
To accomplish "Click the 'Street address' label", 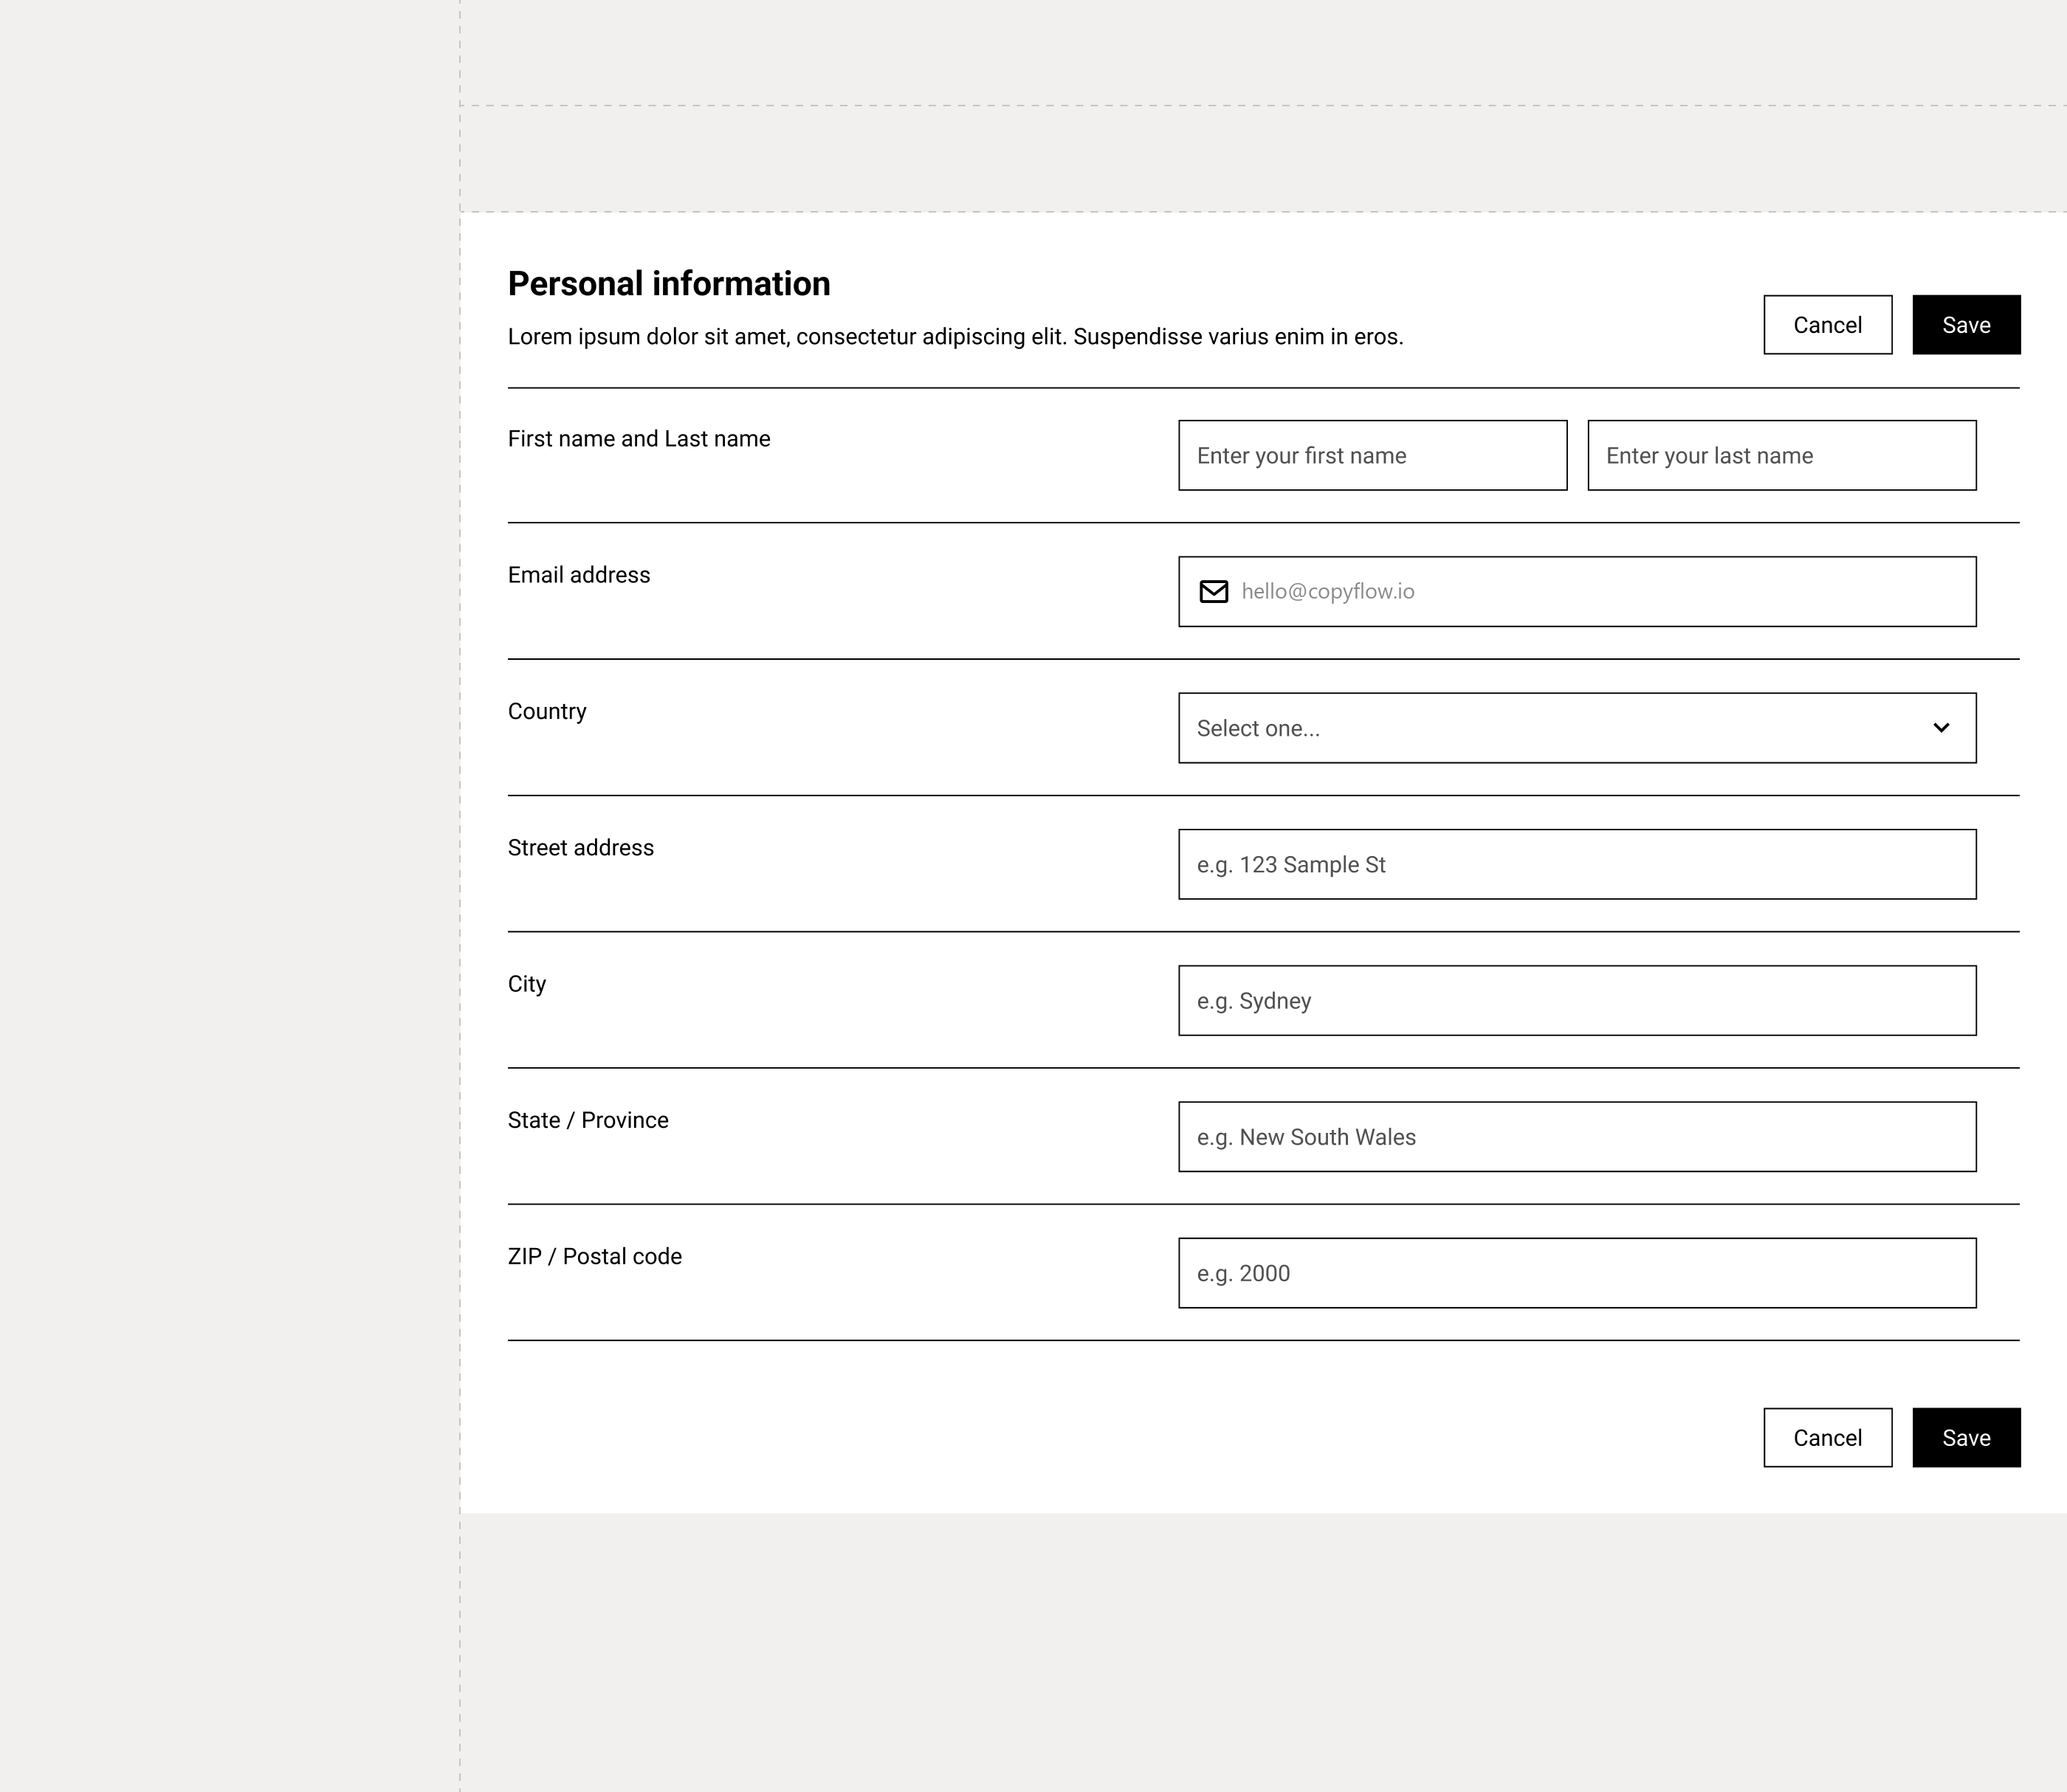I will (581, 848).
